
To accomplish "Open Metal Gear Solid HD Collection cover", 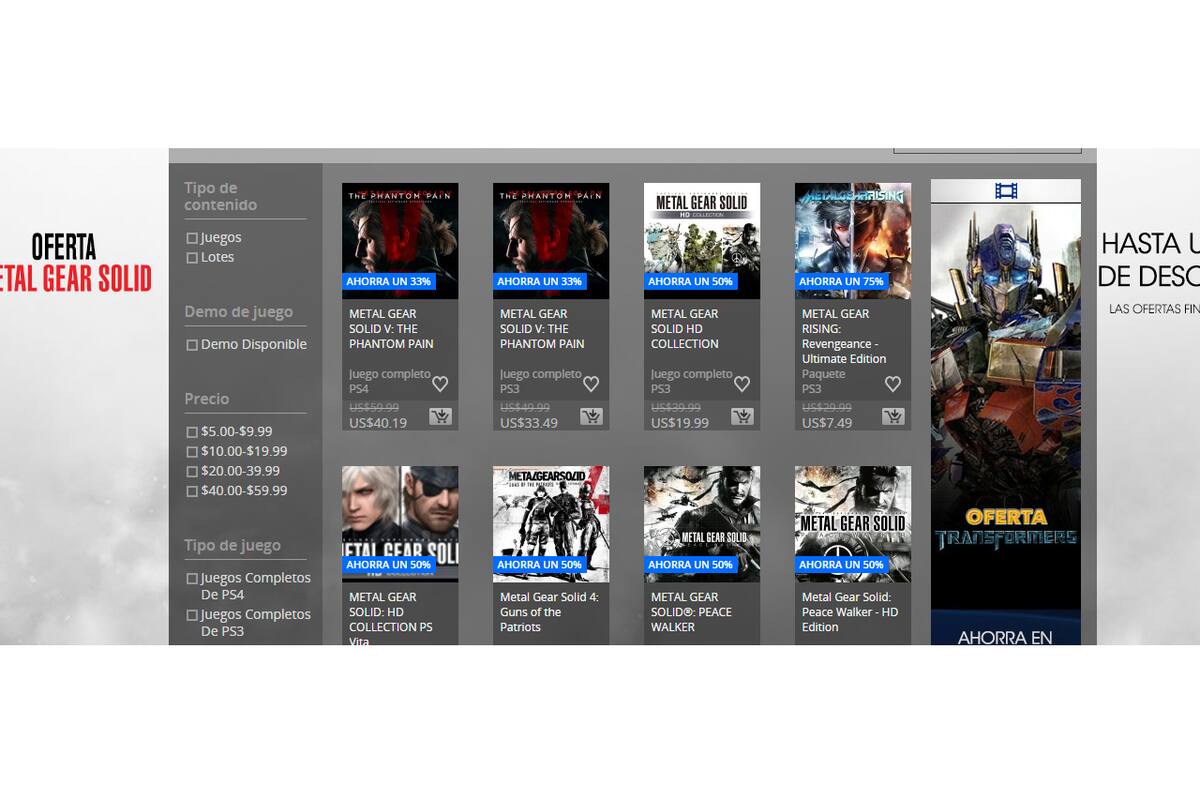I will coord(702,241).
